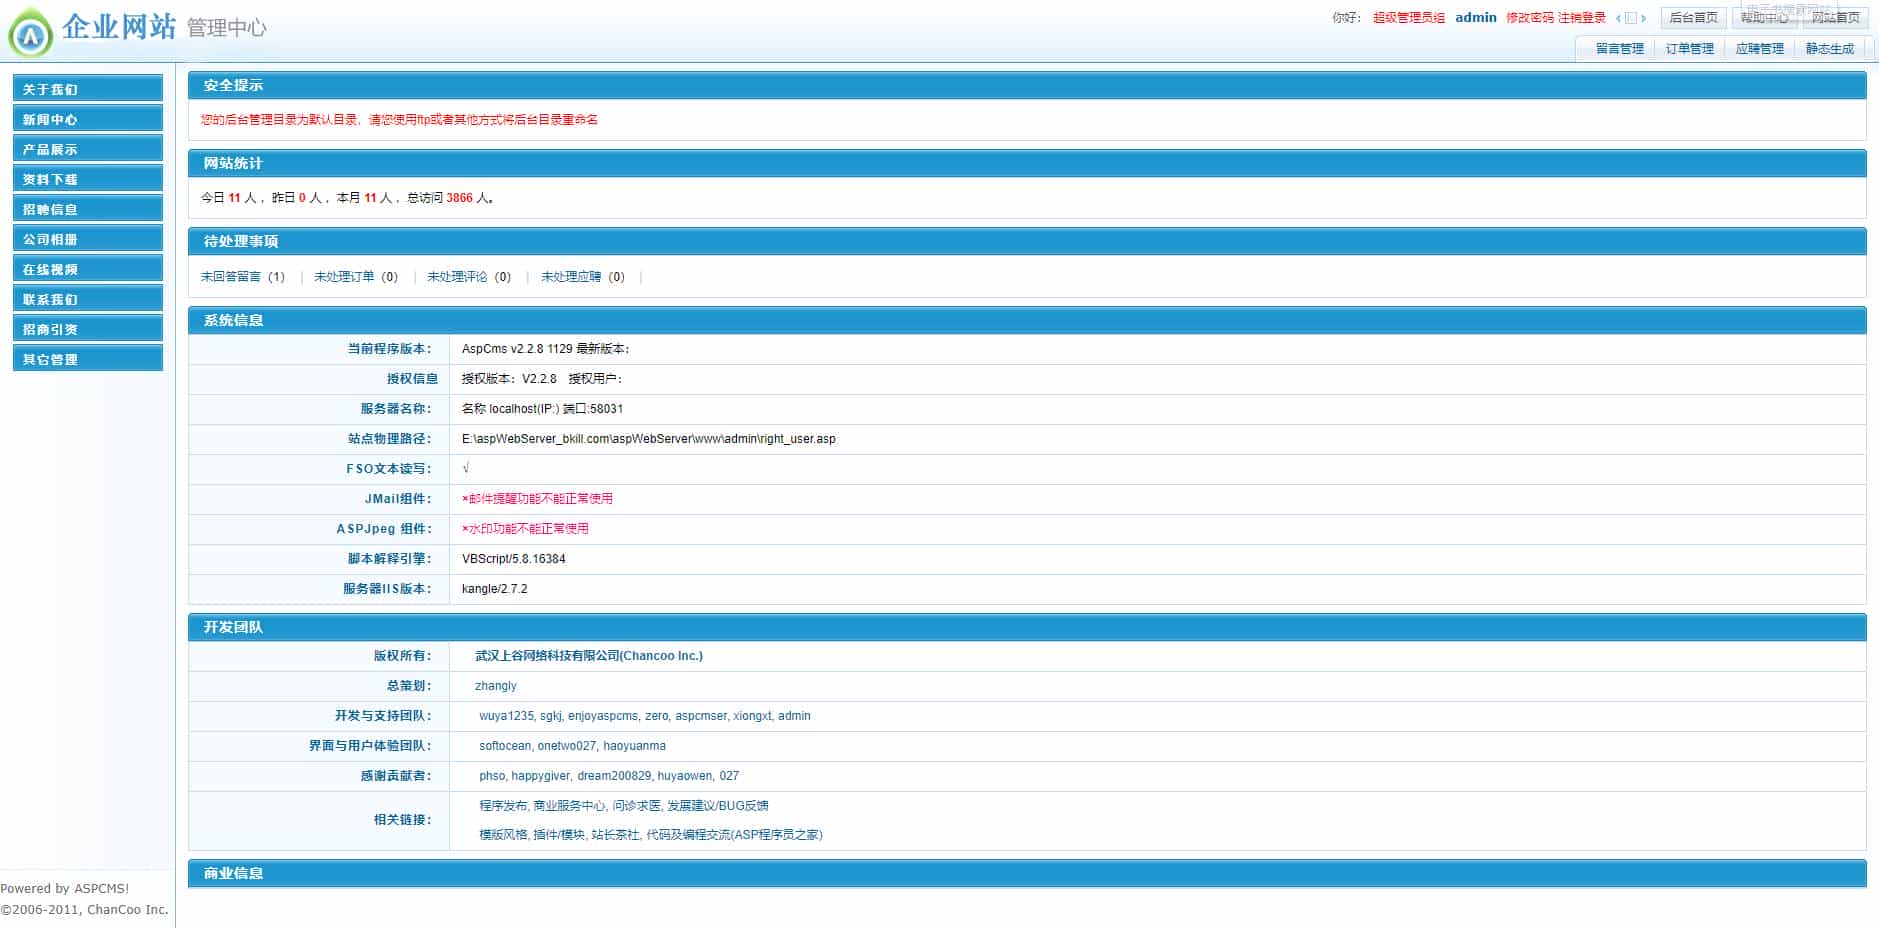Open the 发展建议/BUG反馈 link
The width and height of the screenshot is (1879, 928).
pyautogui.click(x=718, y=806)
